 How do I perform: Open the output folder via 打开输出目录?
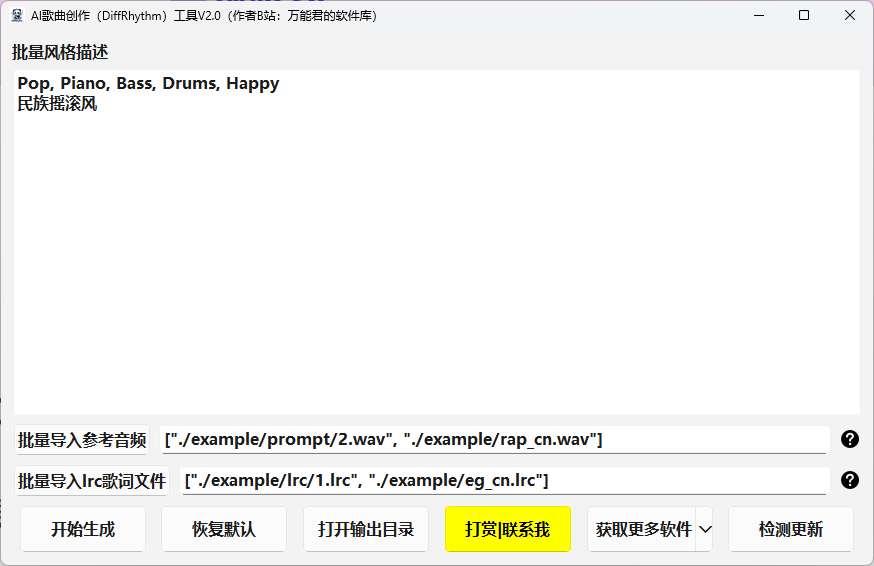366,529
